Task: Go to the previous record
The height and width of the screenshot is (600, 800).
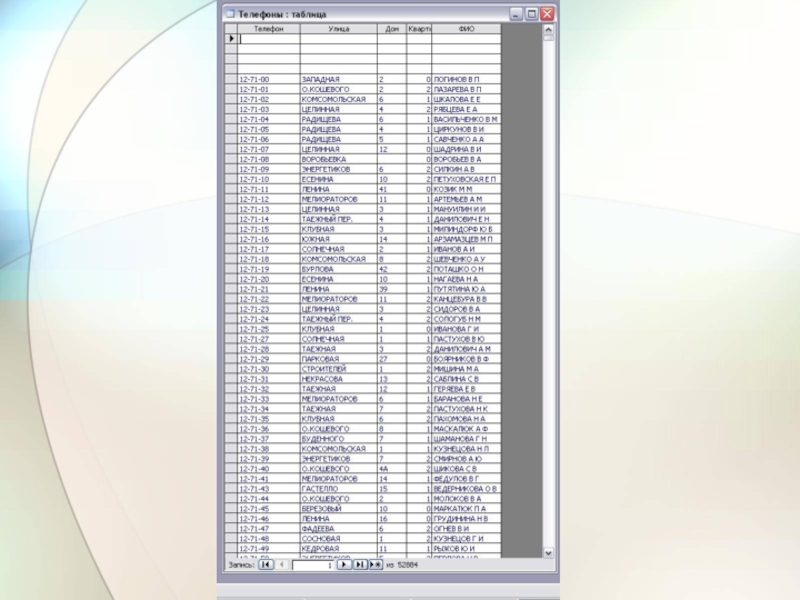Action: [282, 564]
